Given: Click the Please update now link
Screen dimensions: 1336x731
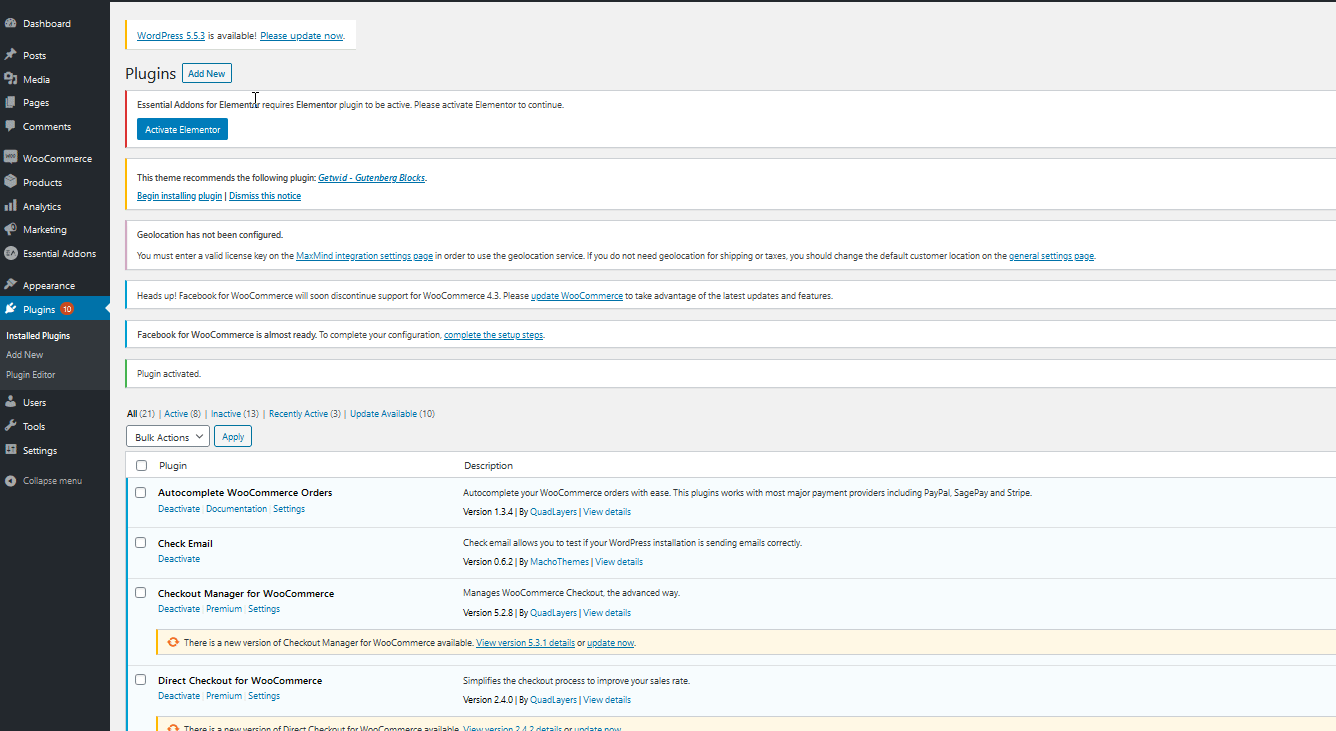Looking at the screenshot, I should (301, 35).
